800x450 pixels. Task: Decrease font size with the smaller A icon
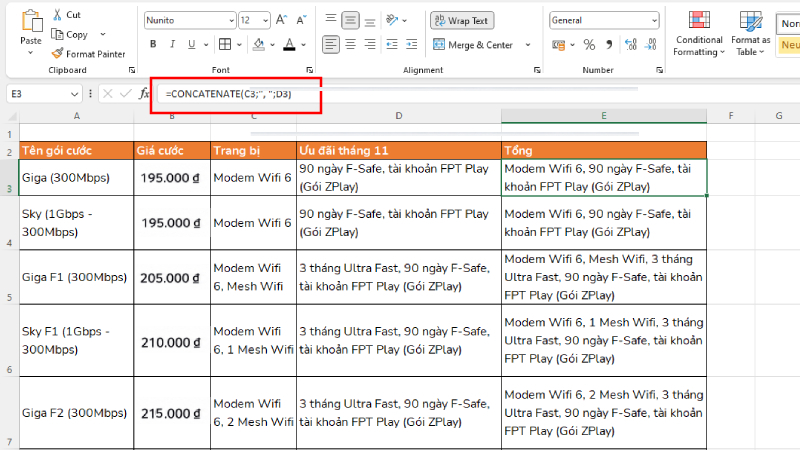(301, 20)
